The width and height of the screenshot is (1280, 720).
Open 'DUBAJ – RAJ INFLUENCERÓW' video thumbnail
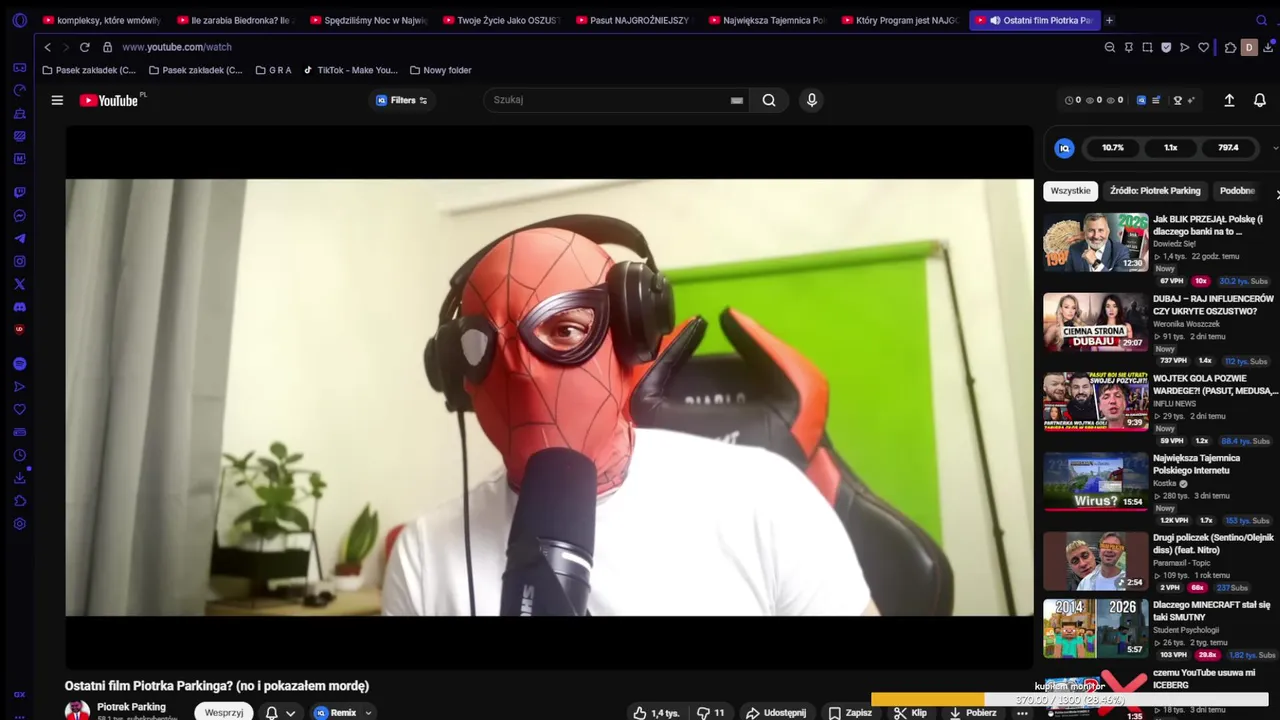click(x=1096, y=322)
